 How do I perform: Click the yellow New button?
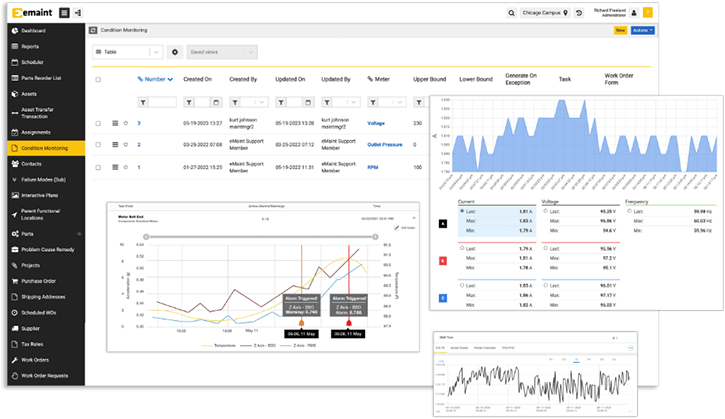click(x=620, y=31)
